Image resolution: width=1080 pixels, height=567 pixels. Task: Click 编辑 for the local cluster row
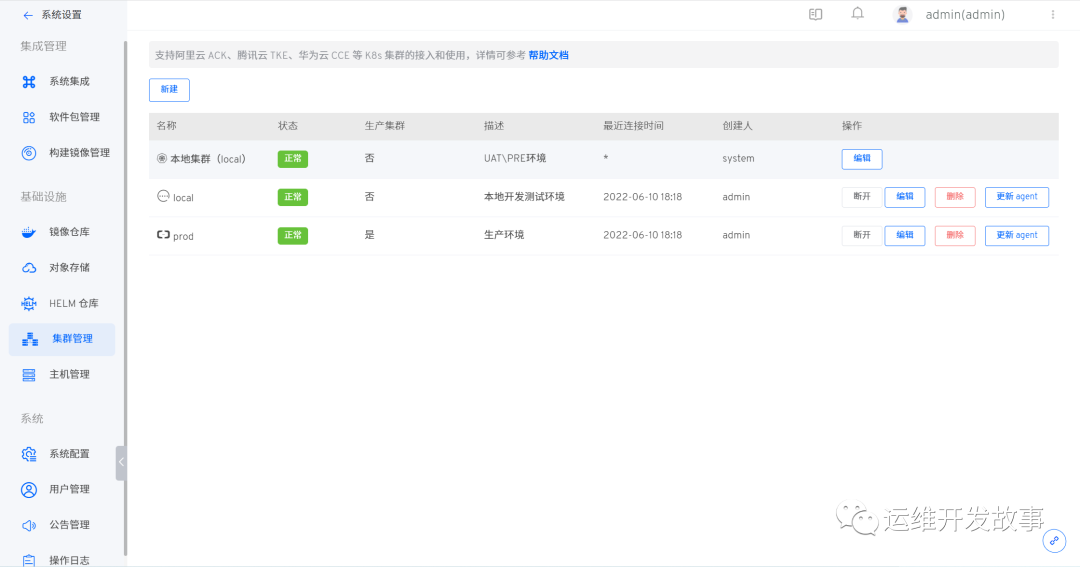point(904,197)
